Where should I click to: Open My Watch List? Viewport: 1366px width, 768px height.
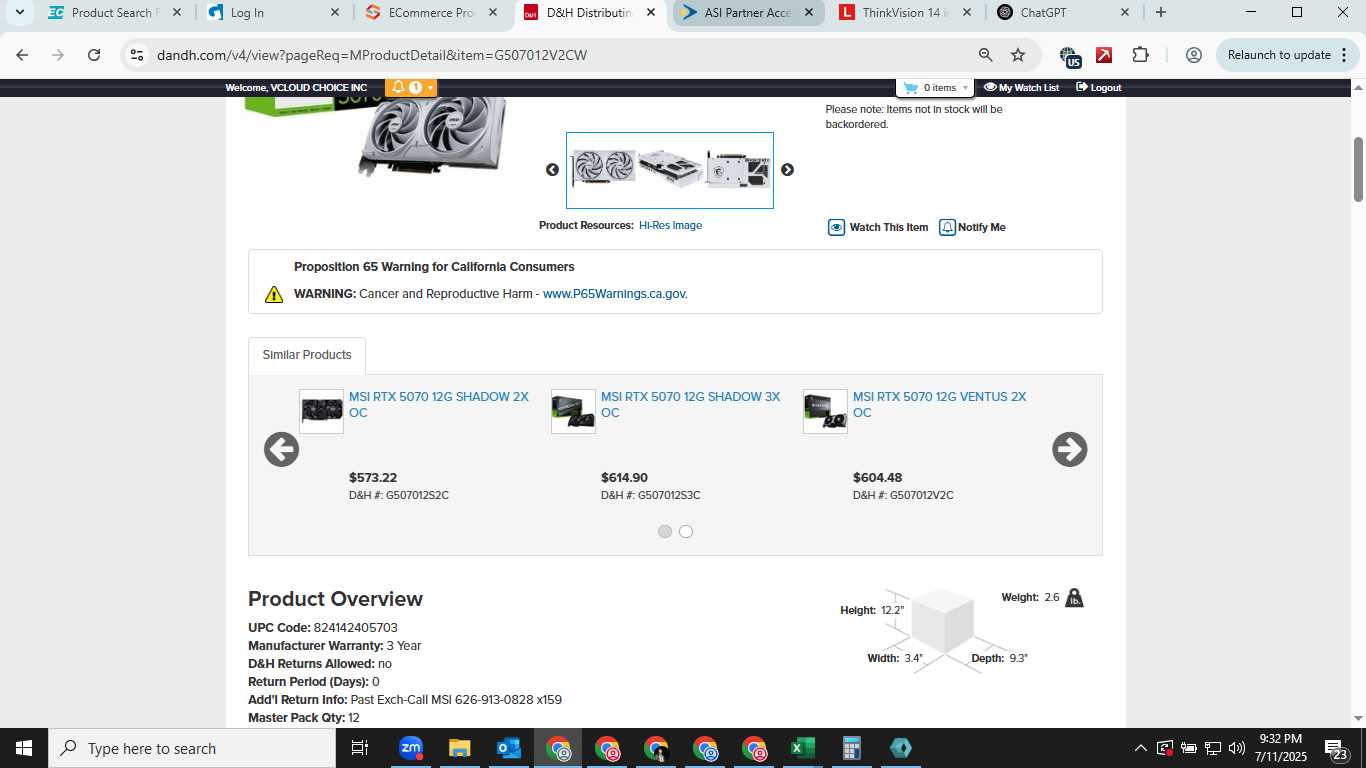(x=1021, y=88)
